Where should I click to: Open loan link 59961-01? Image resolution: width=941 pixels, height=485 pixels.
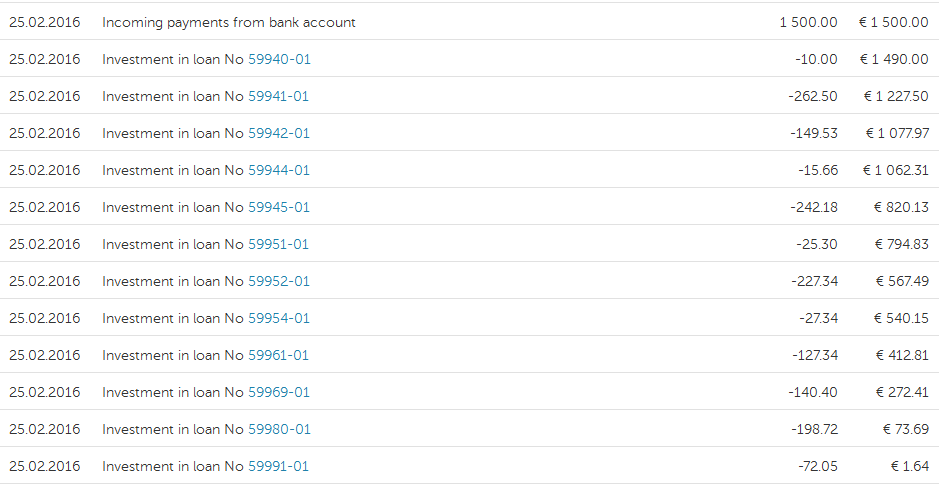coord(278,356)
